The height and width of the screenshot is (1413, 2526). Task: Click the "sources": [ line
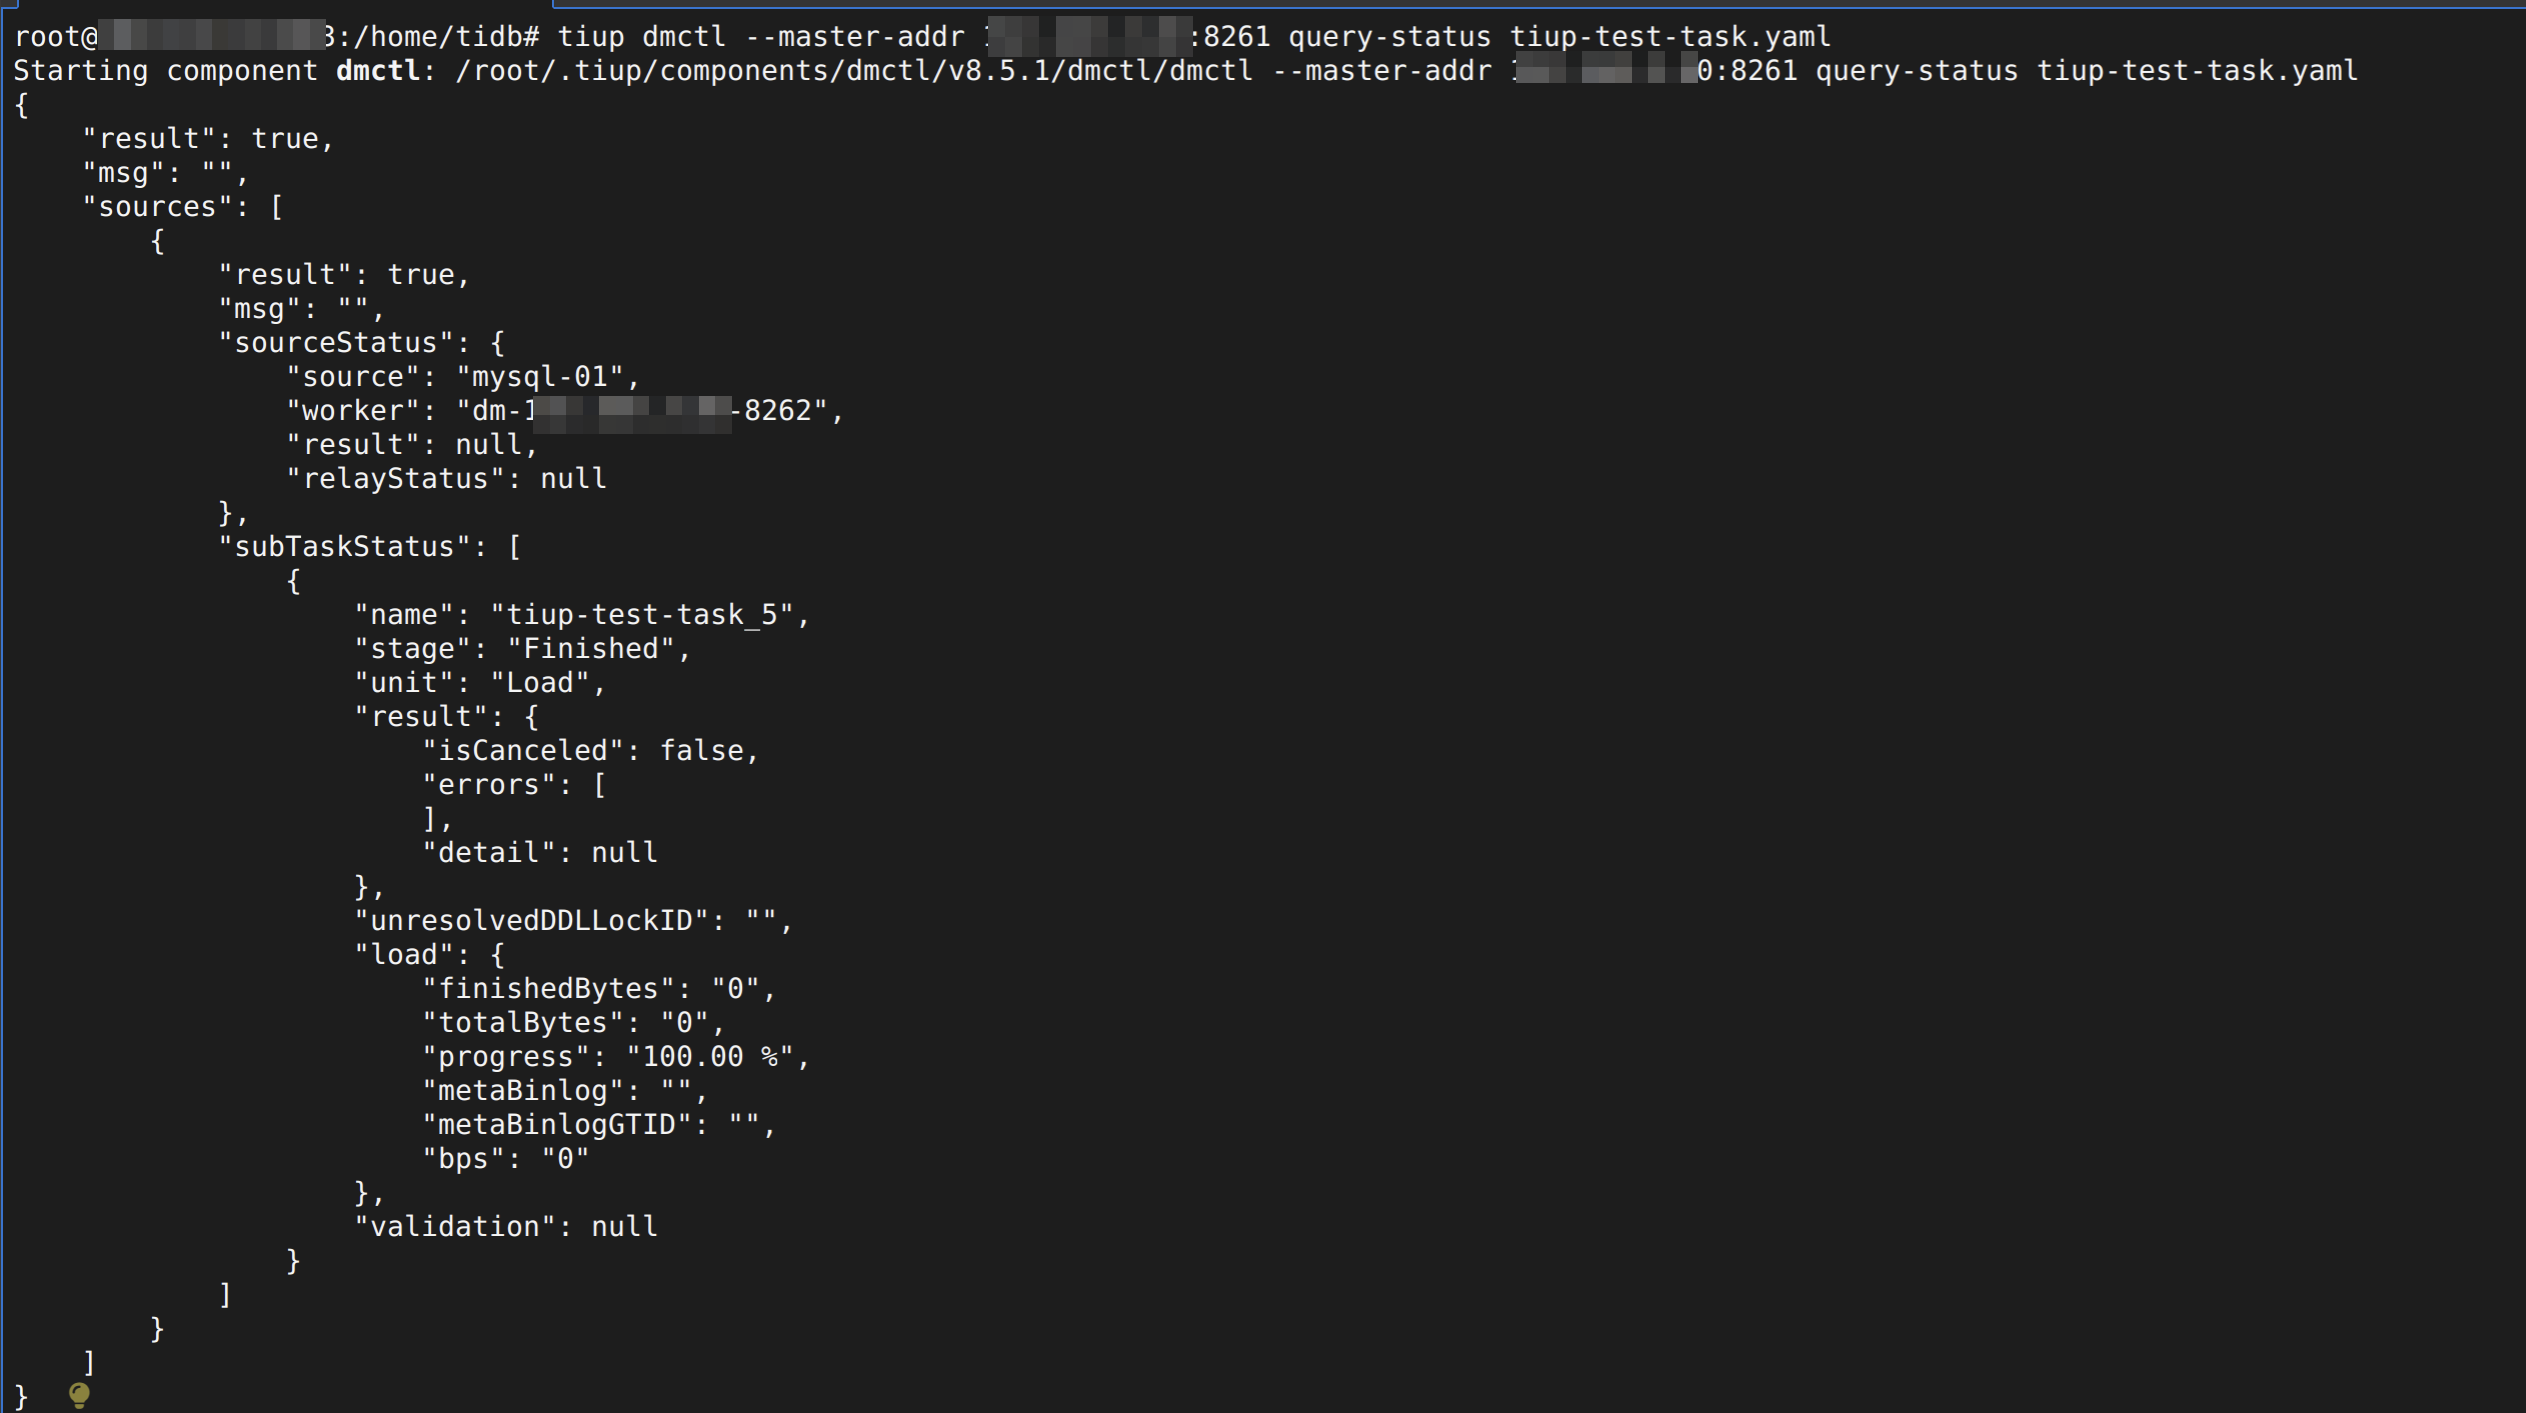(183, 207)
